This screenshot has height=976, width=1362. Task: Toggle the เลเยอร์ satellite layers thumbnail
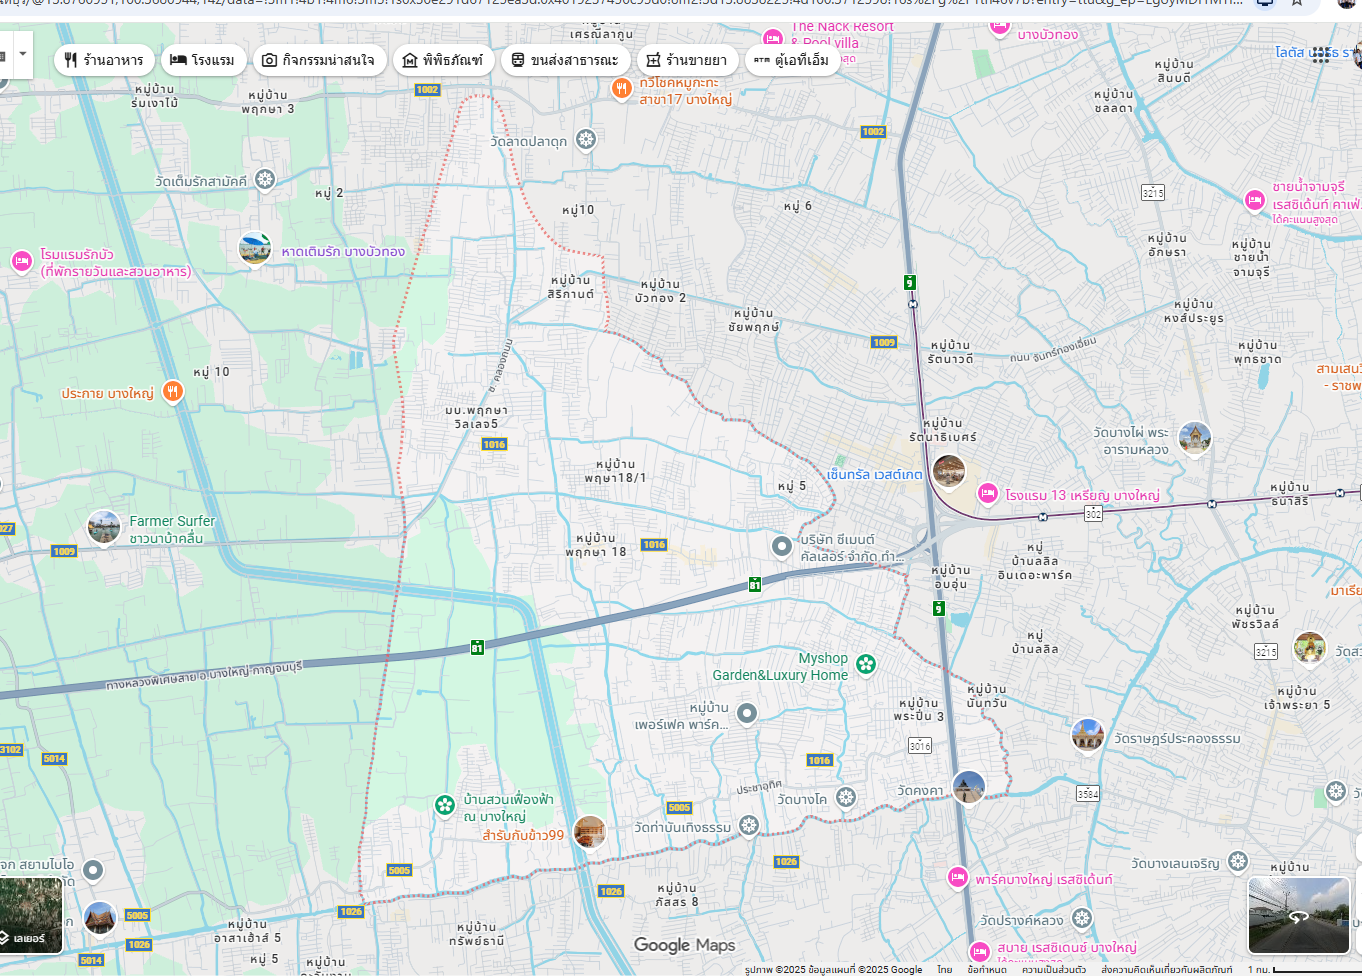31,914
